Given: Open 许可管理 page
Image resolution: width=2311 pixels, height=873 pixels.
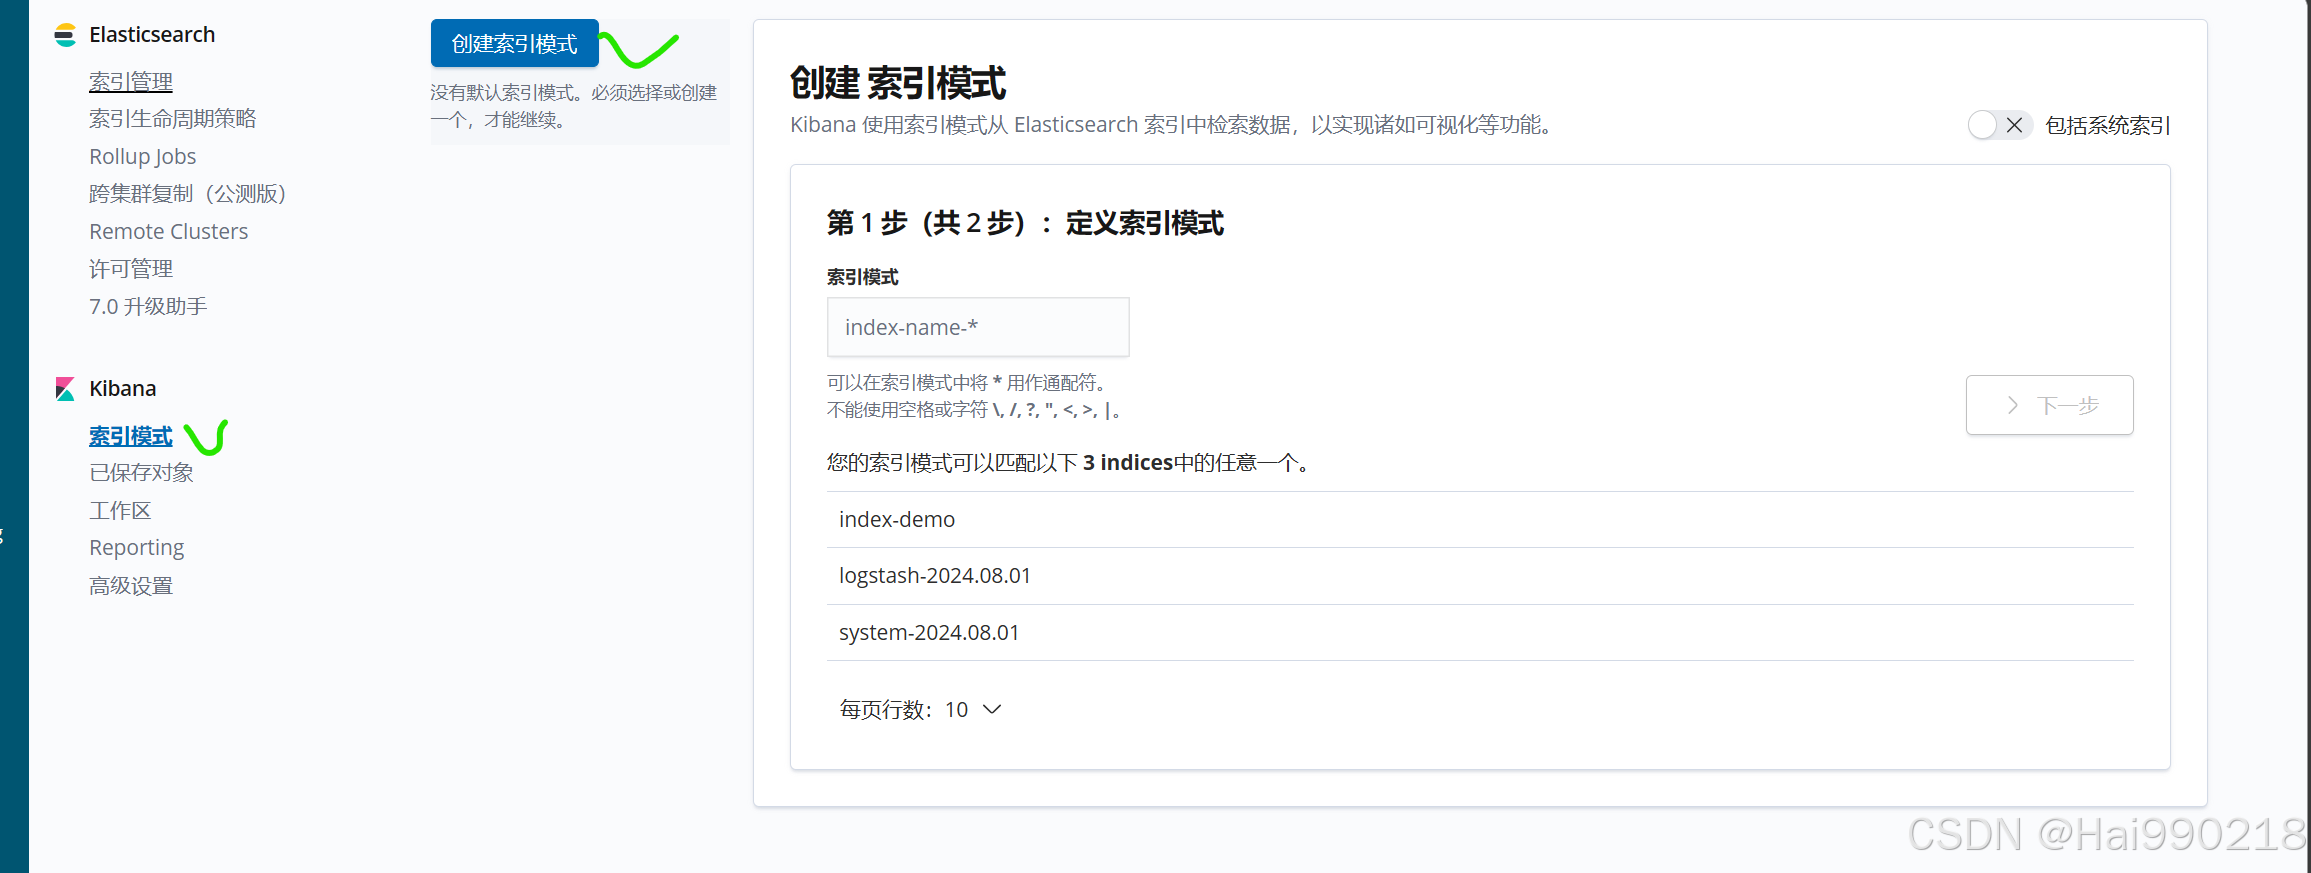Looking at the screenshot, I should click(x=131, y=269).
